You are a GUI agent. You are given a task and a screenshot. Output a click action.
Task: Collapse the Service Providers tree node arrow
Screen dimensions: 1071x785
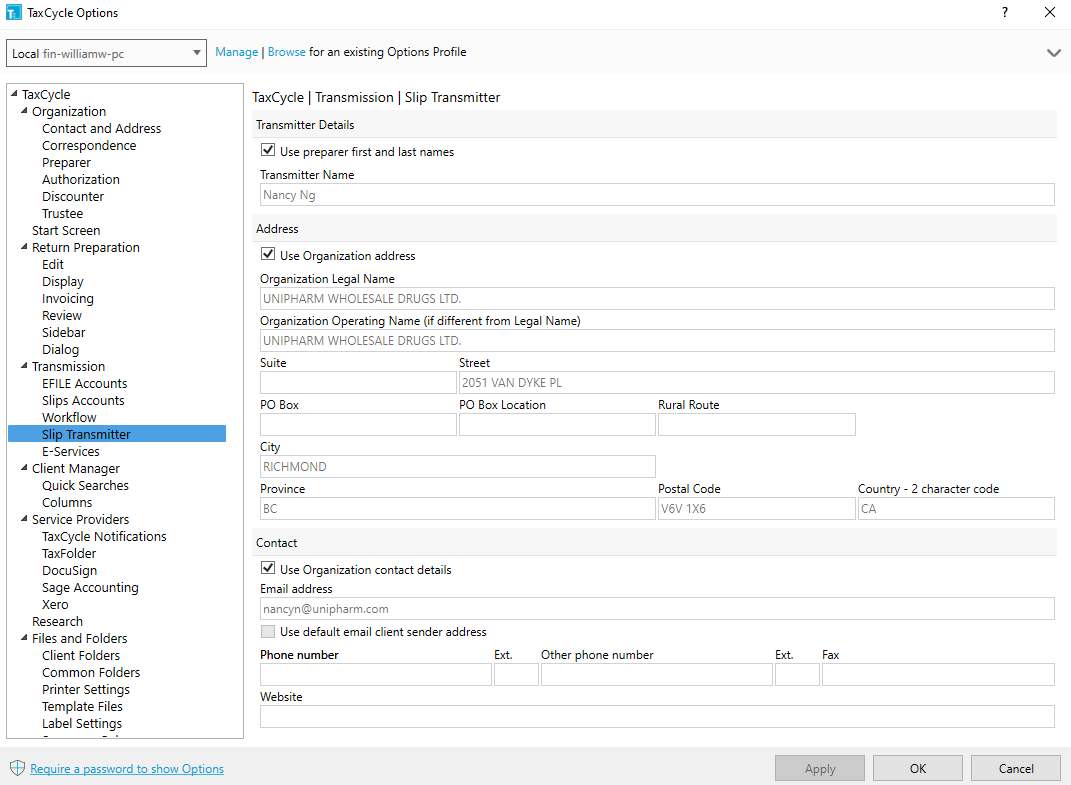point(25,519)
